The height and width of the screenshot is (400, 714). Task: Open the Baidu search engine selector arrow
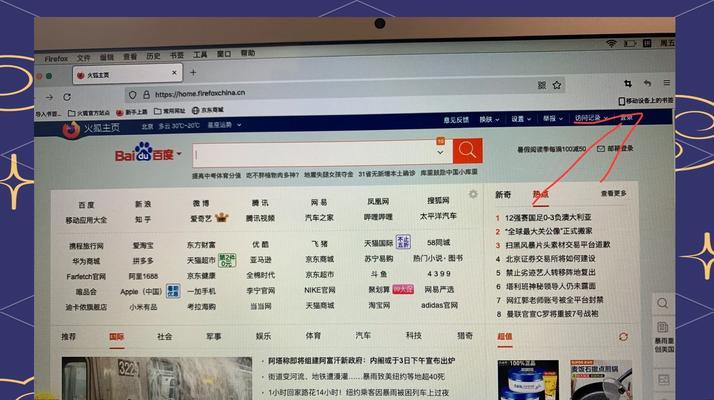click(179, 154)
